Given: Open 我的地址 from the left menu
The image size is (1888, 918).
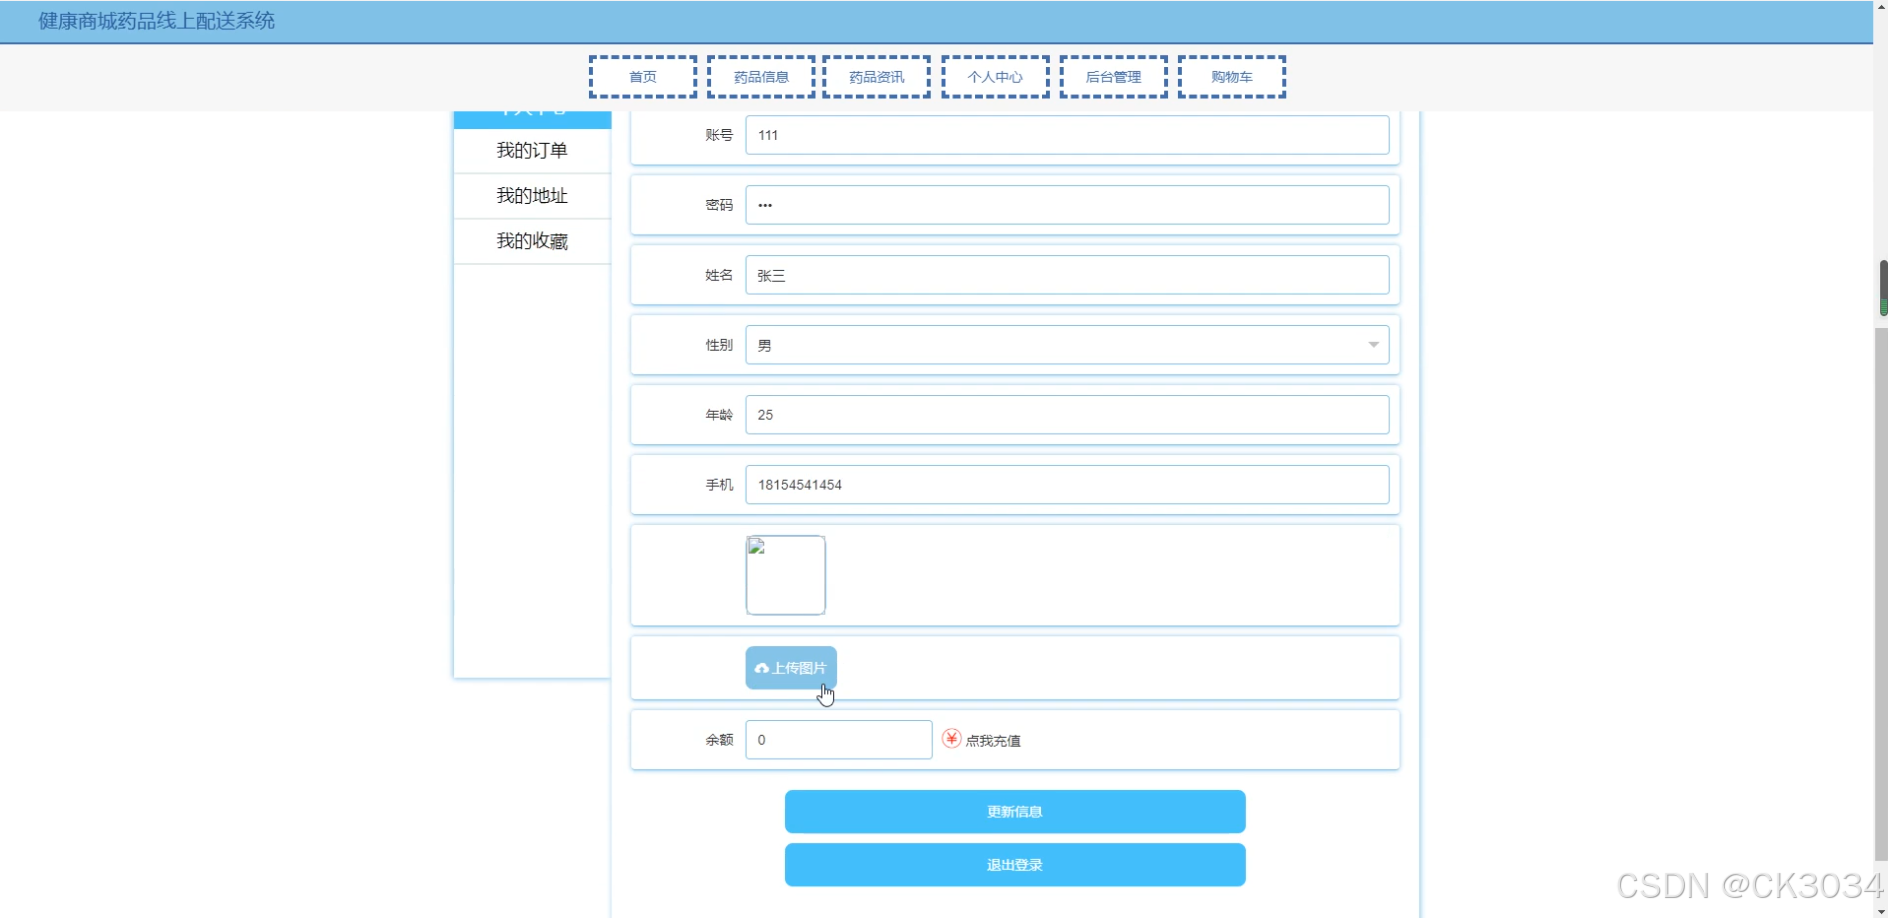Looking at the screenshot, I should 531,195.
